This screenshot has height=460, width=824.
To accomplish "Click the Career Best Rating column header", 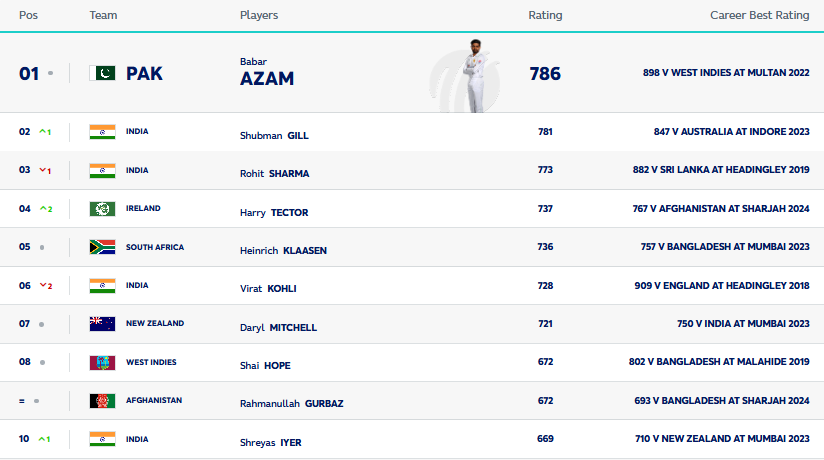I will pos(759,15).
